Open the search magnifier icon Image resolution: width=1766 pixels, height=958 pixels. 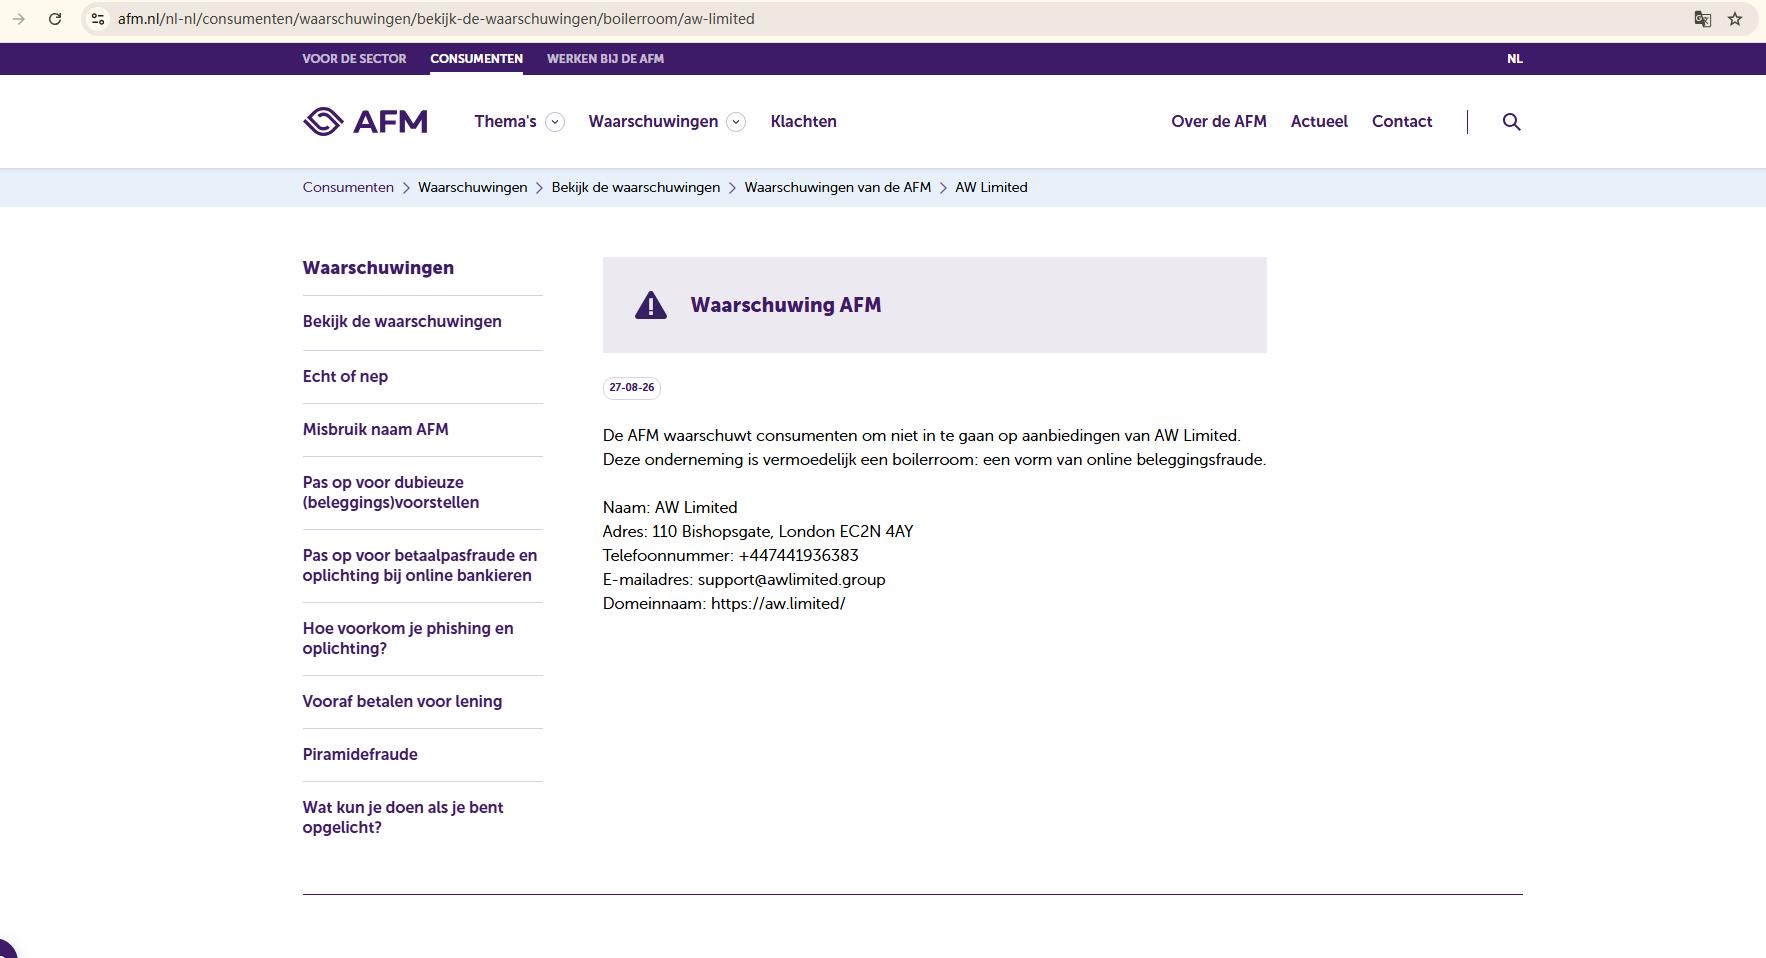click(1511, 121)
